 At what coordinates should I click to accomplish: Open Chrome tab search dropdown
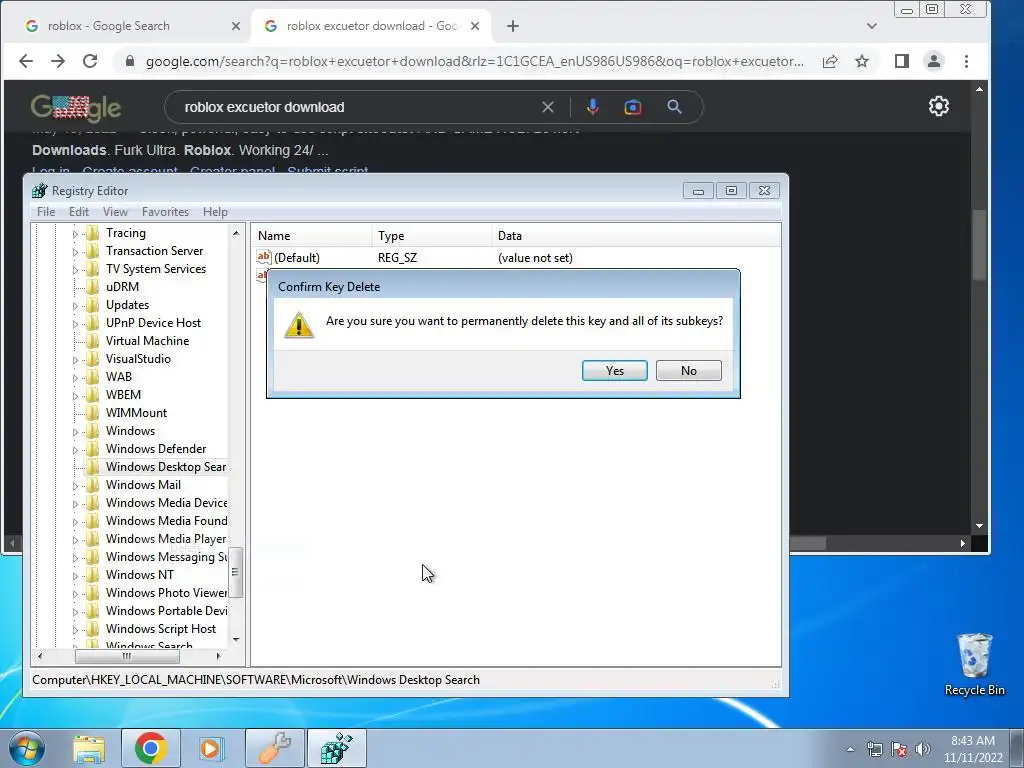click(872, 26)
